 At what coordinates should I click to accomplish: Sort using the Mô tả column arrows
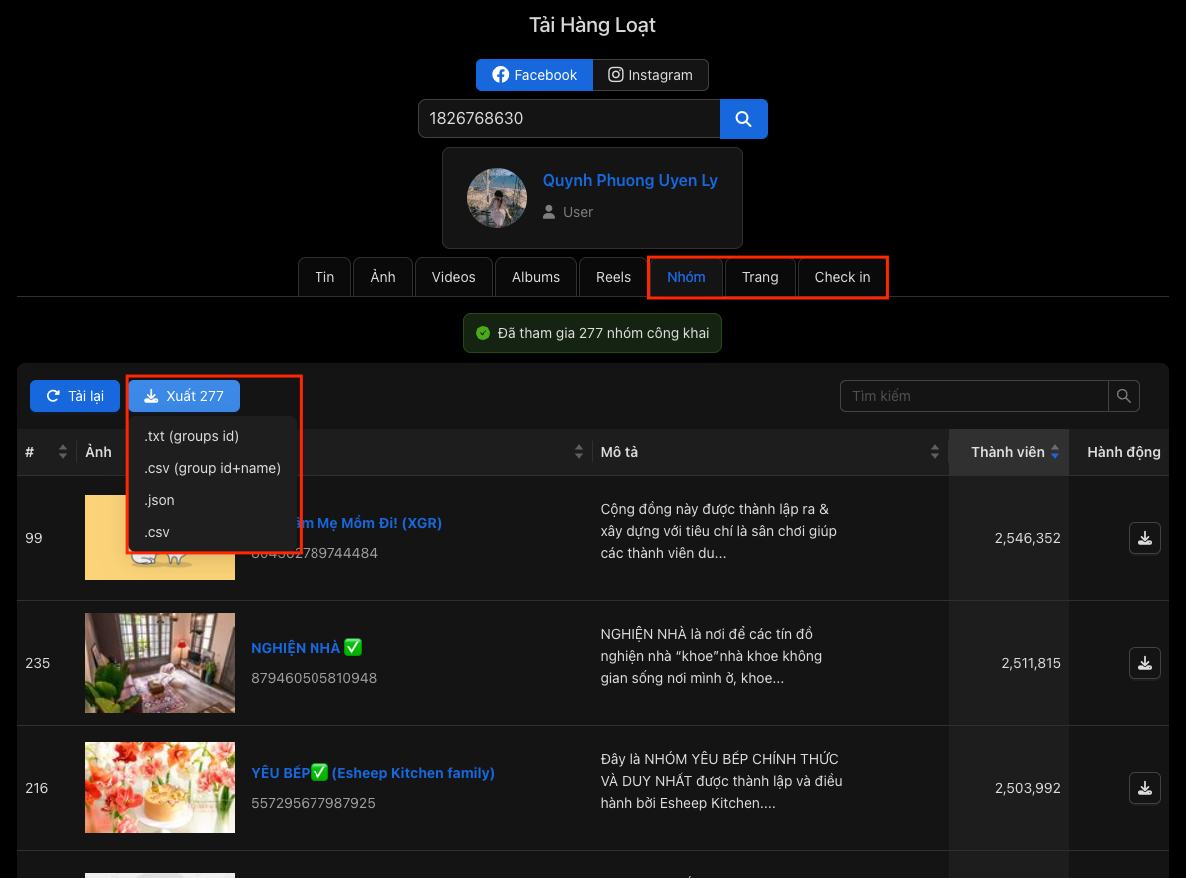click(x=935, y=452)
